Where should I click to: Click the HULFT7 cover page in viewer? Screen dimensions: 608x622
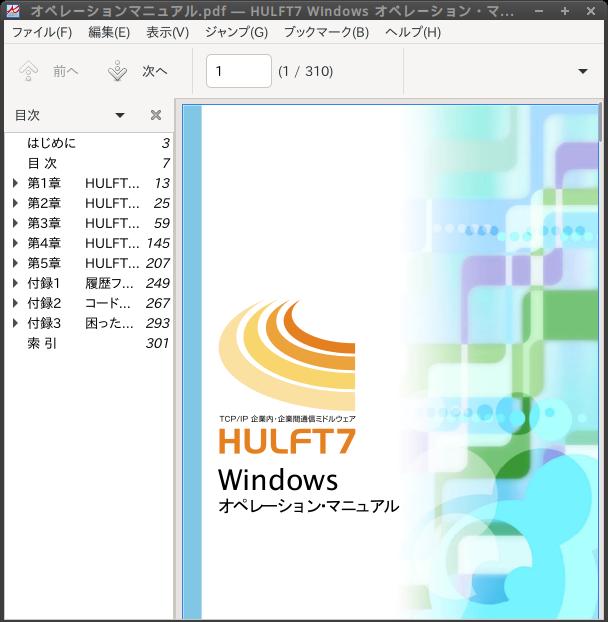click(390, 361)
